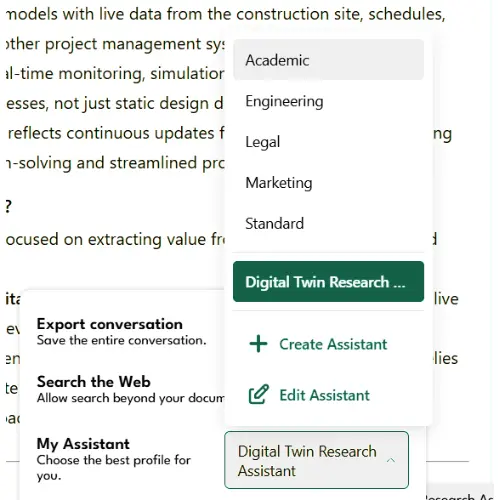Collapse the dropdown using the chevron arrow
Screen dimensions: 500x500
point(391,460)
